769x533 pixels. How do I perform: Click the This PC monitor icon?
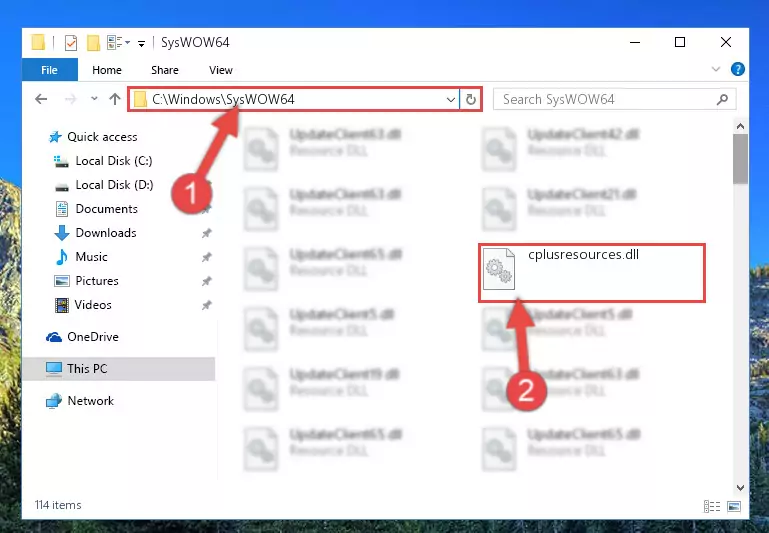coord(54,369)
